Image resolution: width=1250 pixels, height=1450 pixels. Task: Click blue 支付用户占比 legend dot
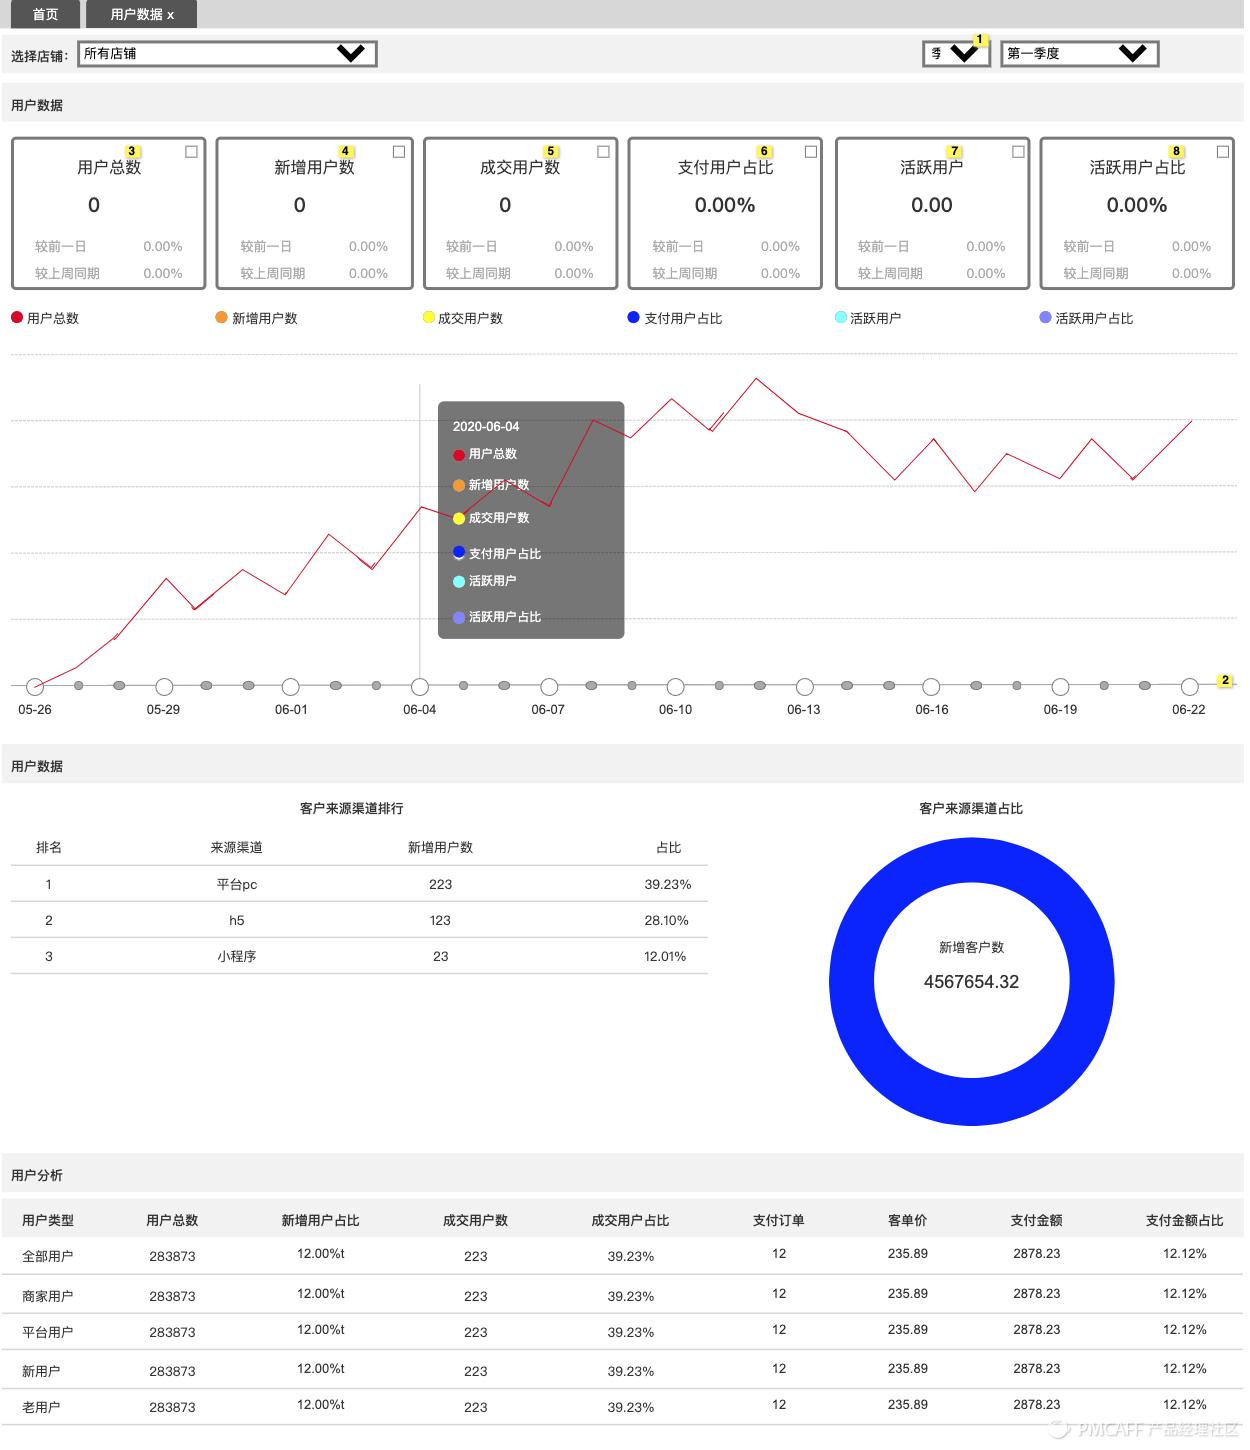[x=634, y=317]
